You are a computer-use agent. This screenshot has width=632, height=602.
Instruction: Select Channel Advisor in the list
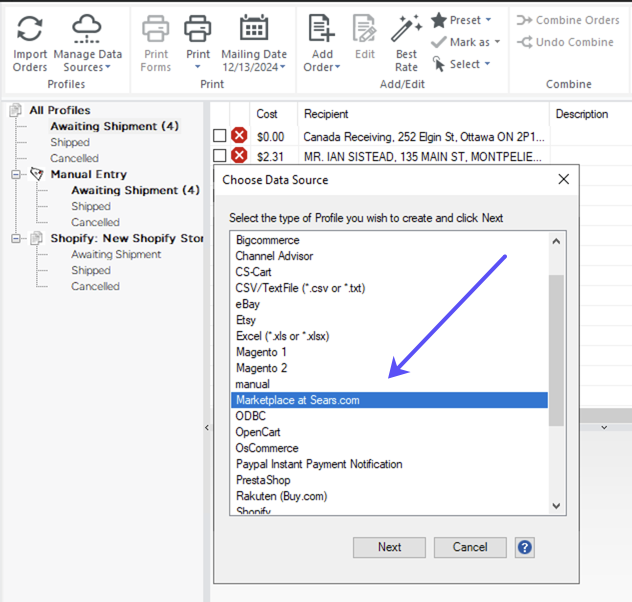point(389,256)
